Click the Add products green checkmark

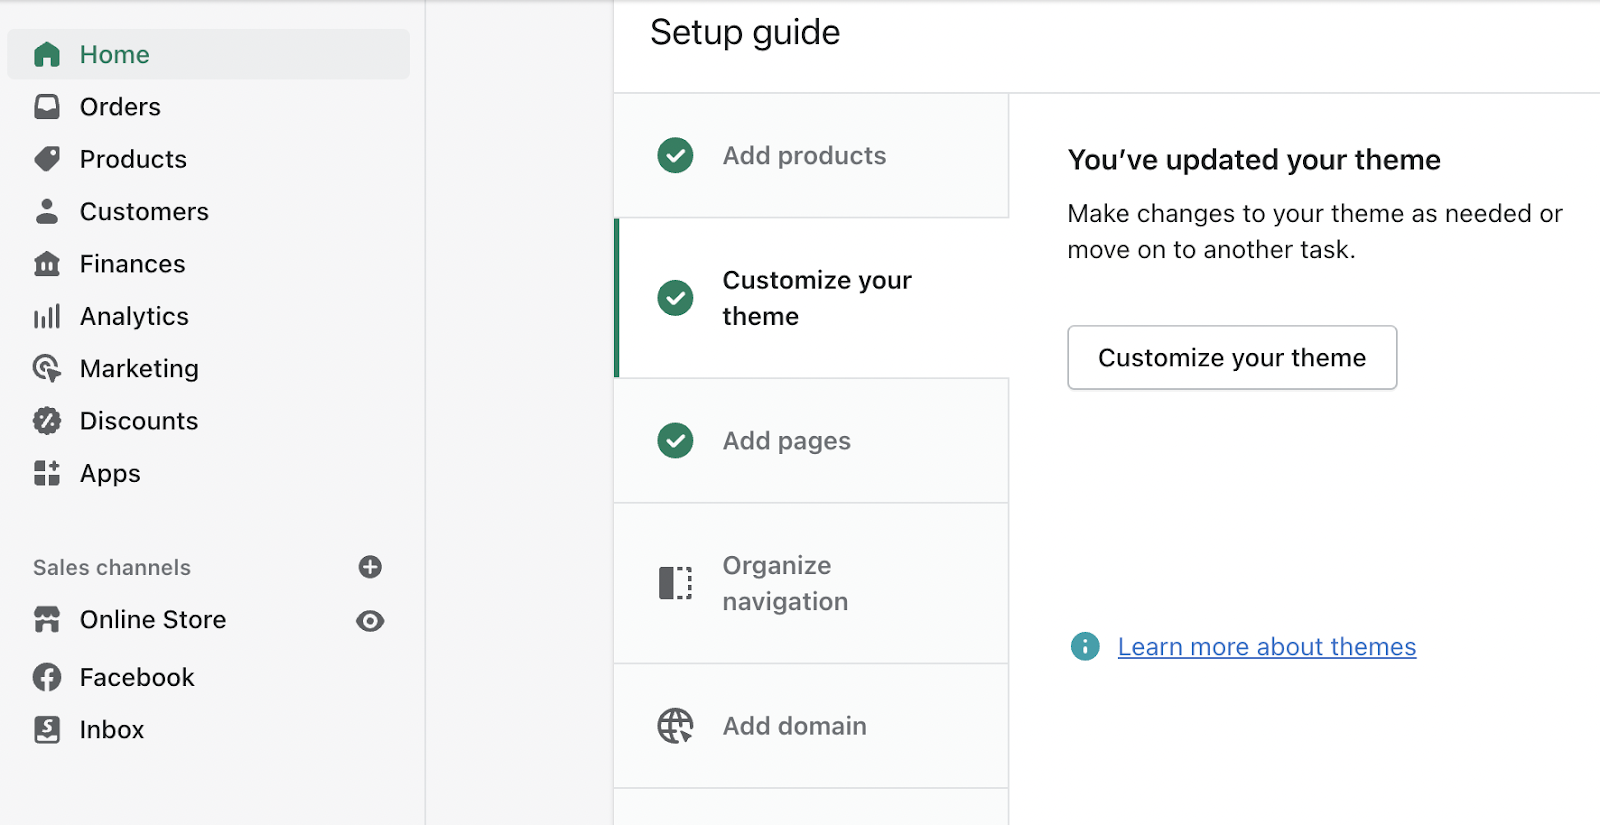[675, 156]
